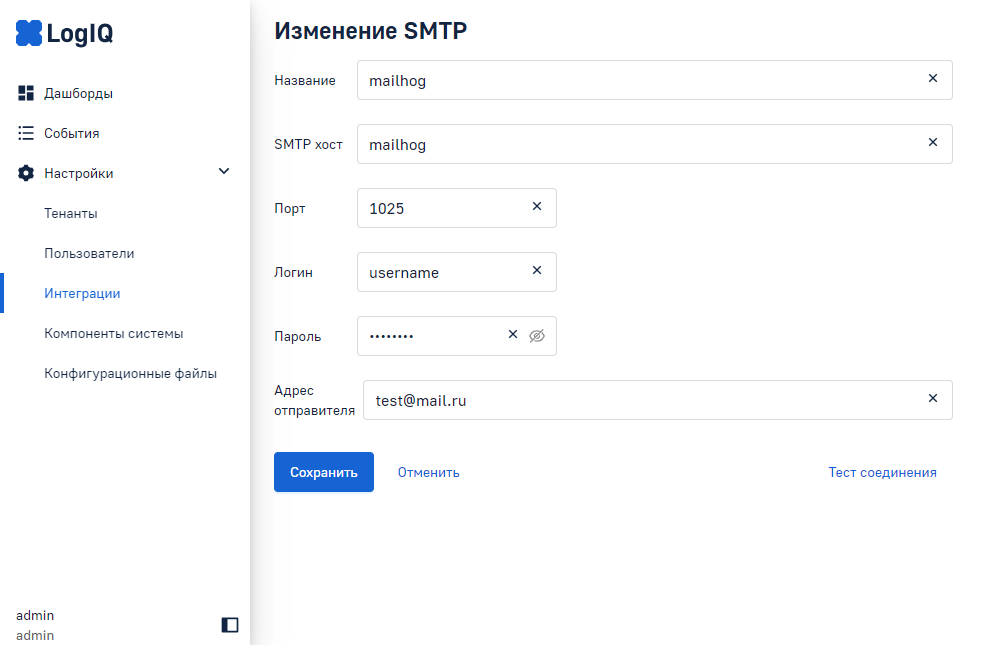Focus the Порт input field

[440, 208]
